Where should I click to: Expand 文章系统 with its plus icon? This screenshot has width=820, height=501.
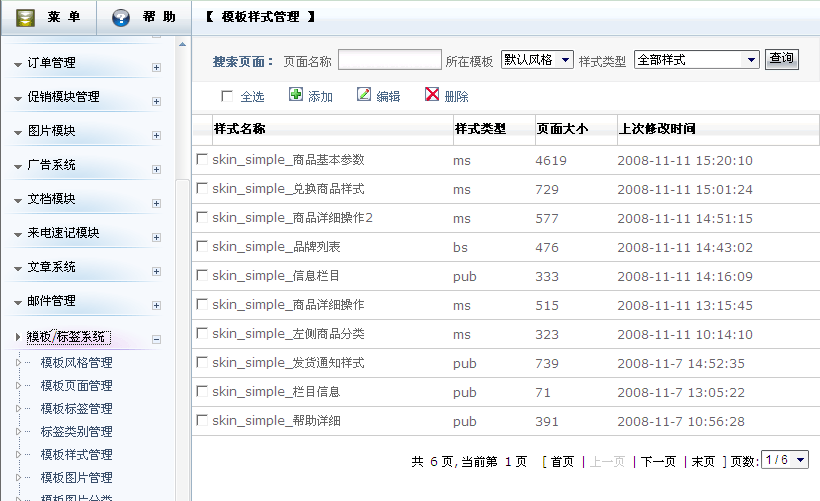156,271
